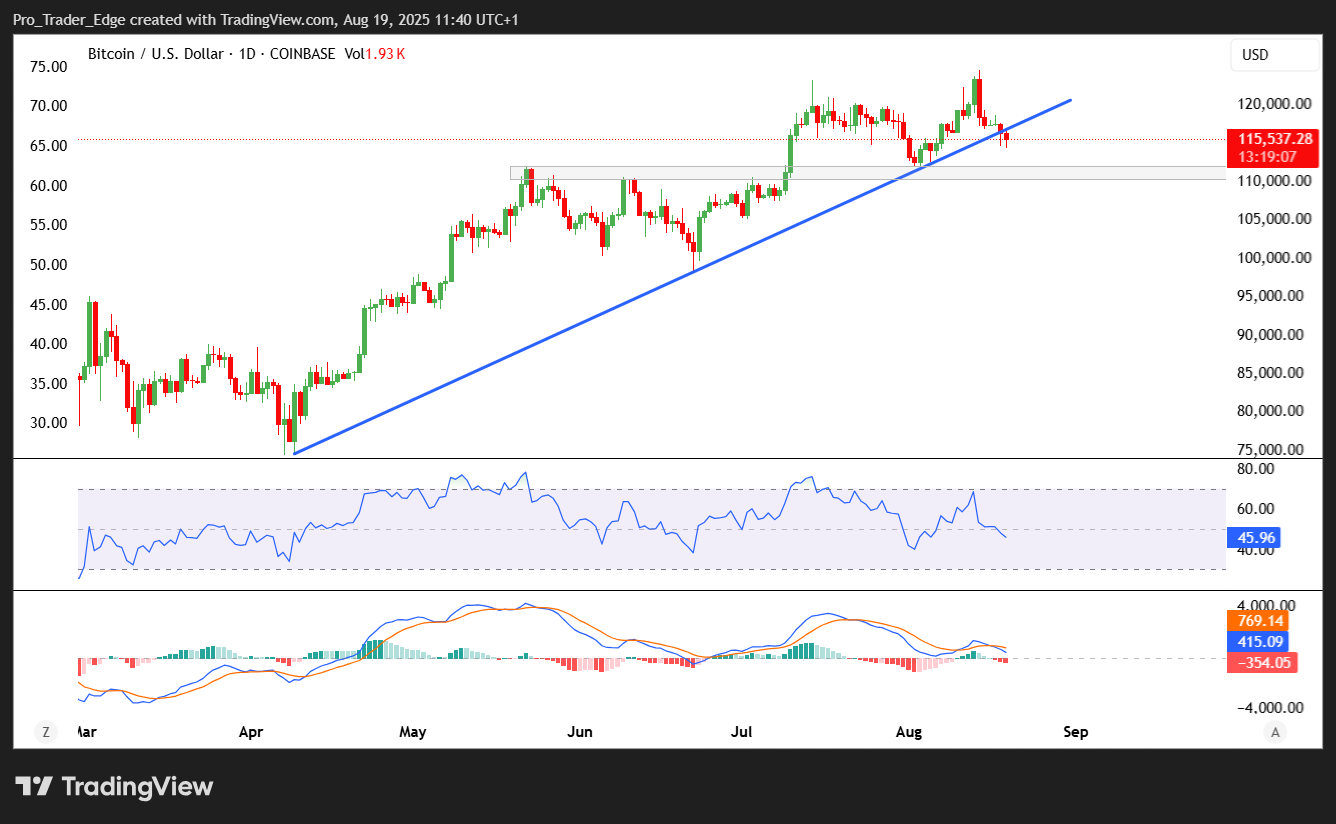Click the Sep label on time axis
The height and width of the screenshot is (824, 1336).
click(1075, 732)
